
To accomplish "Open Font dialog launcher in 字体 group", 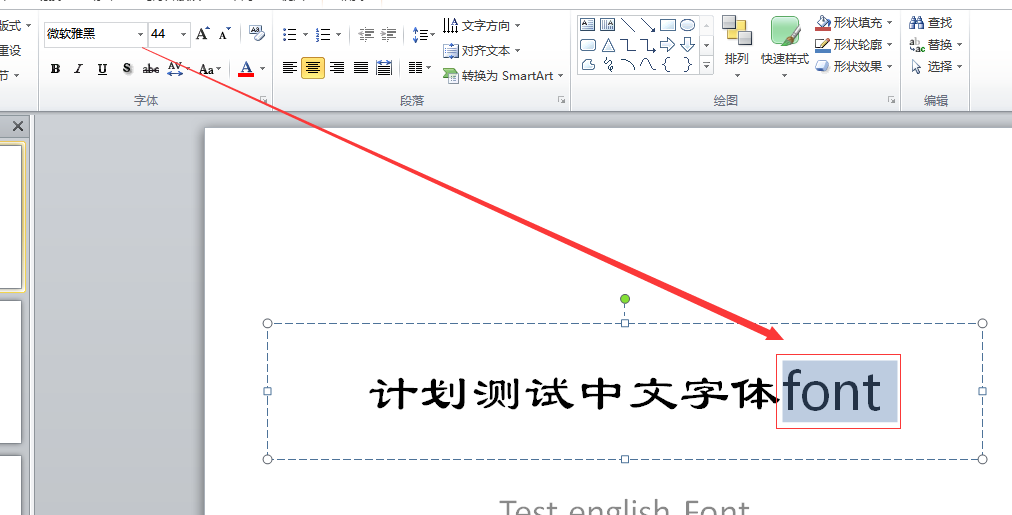I will (x=263, y=100).
